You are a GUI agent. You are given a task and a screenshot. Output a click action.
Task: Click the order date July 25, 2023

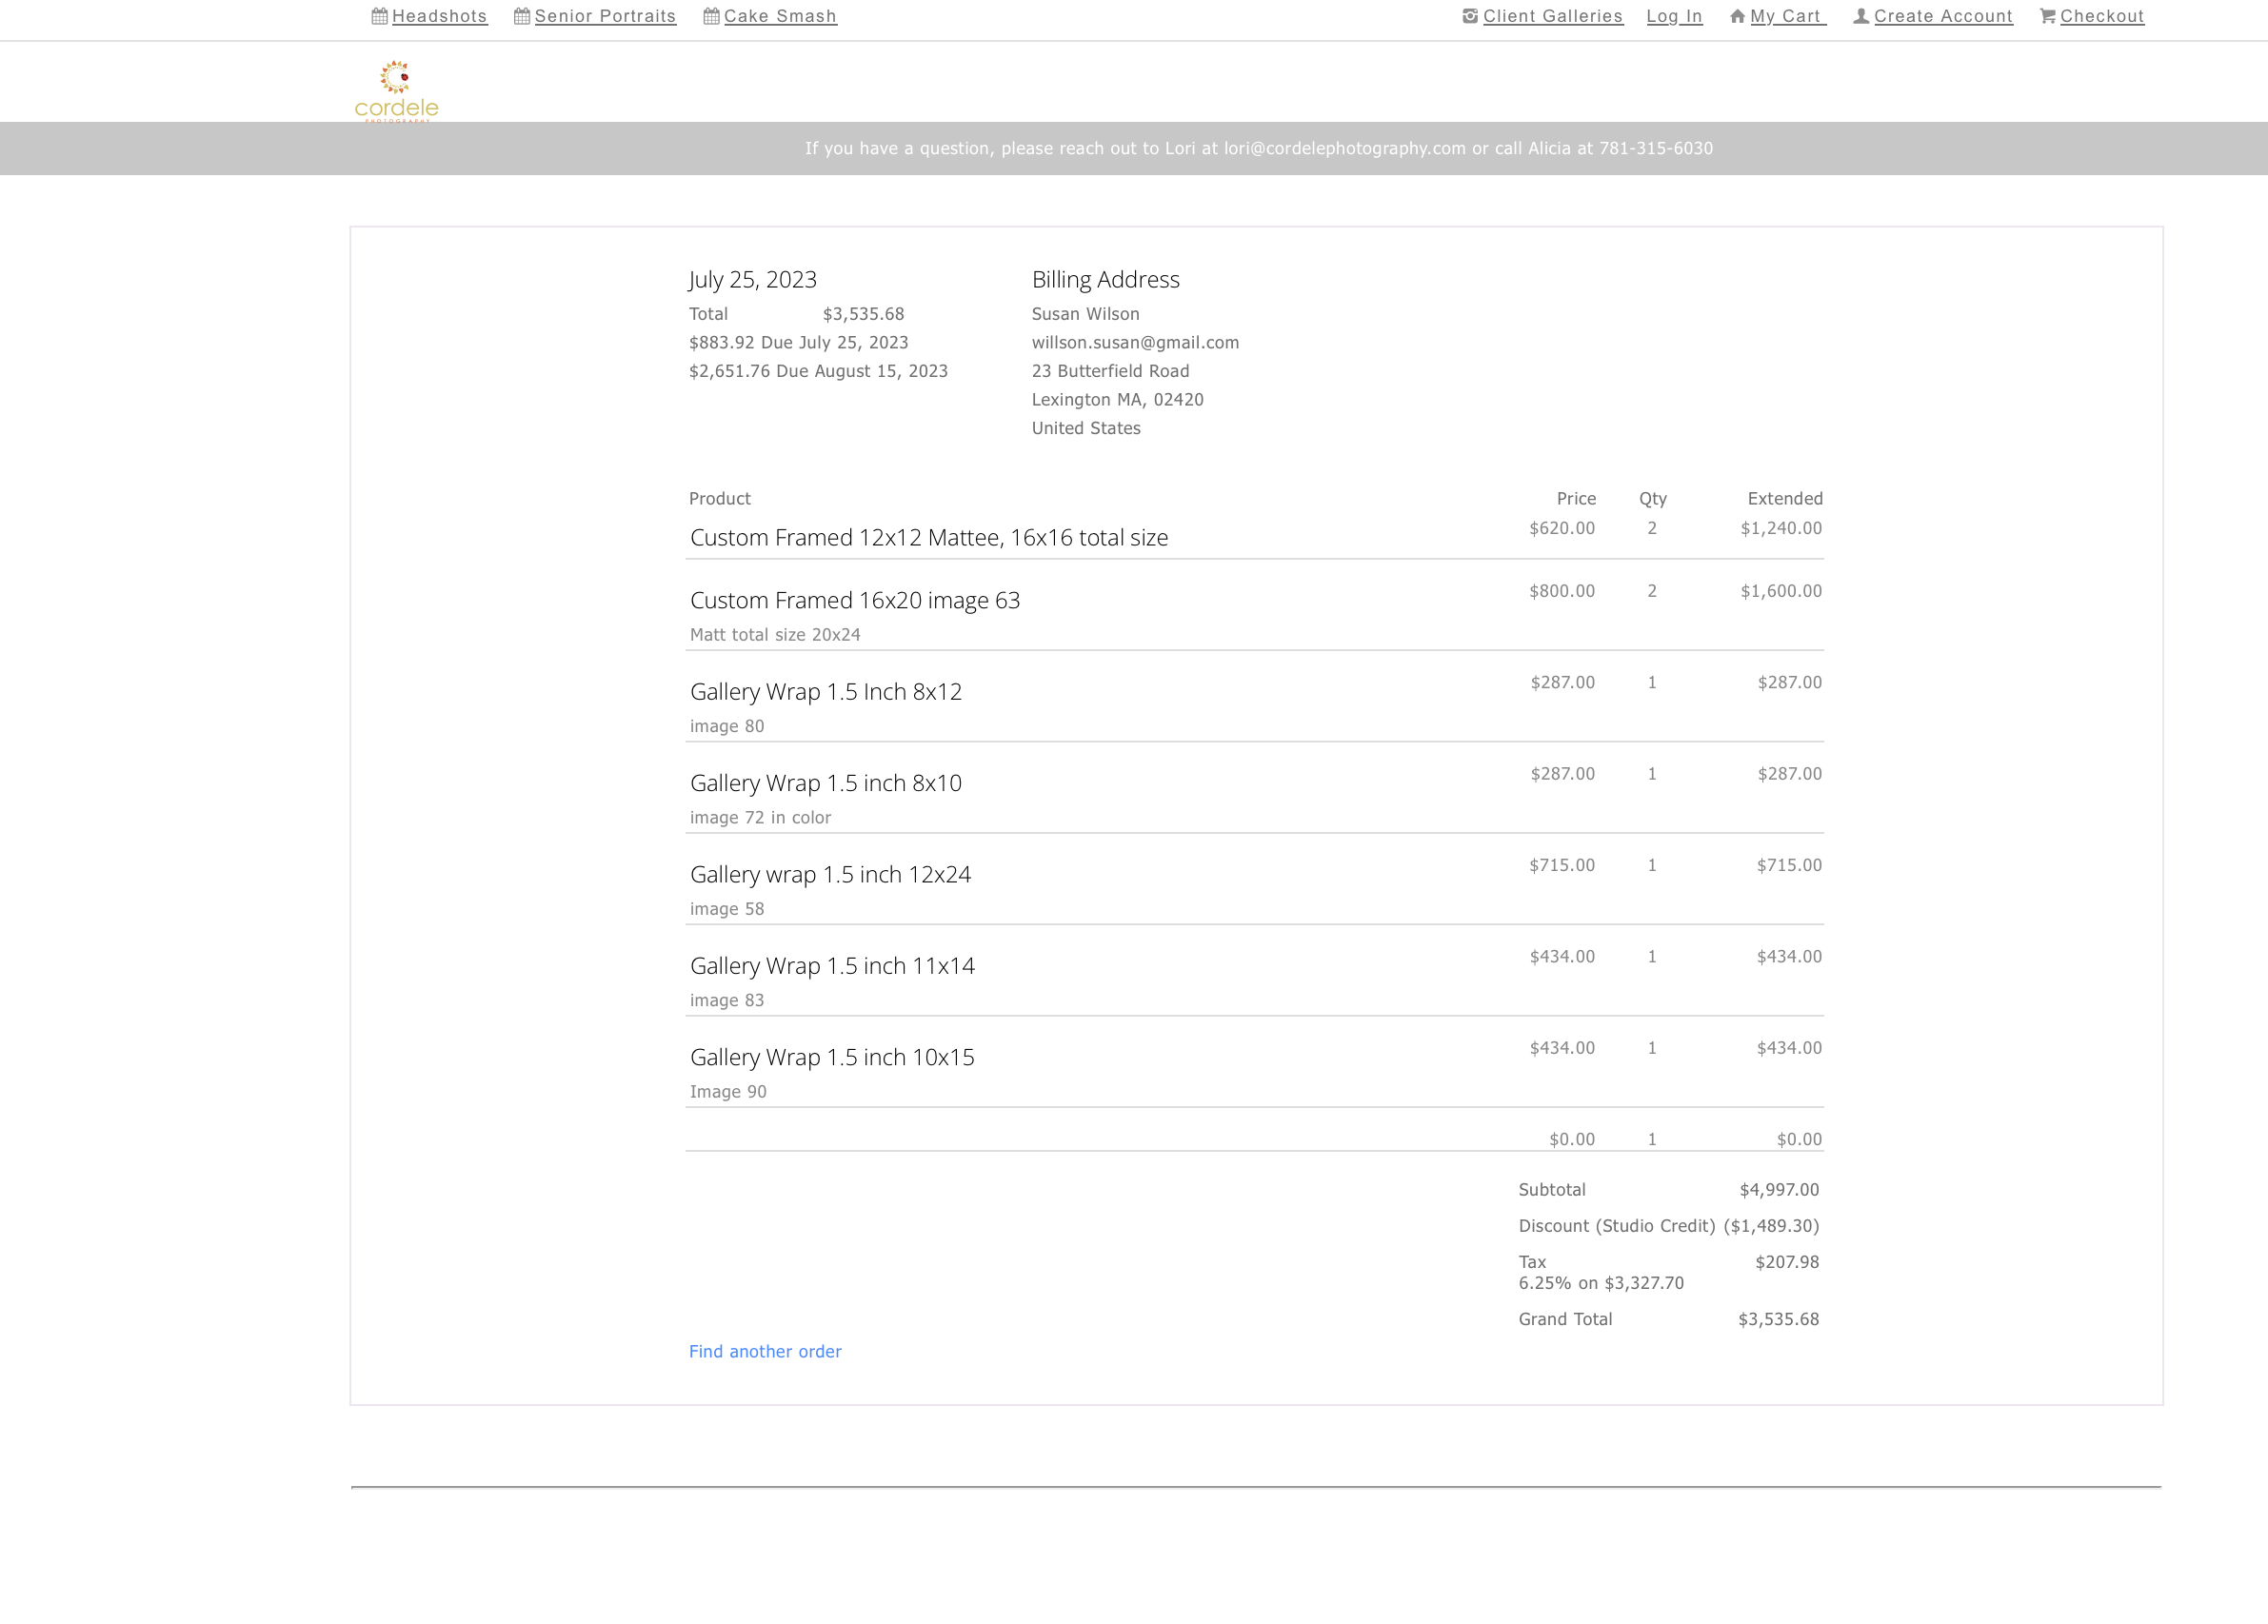pos(753,279)
